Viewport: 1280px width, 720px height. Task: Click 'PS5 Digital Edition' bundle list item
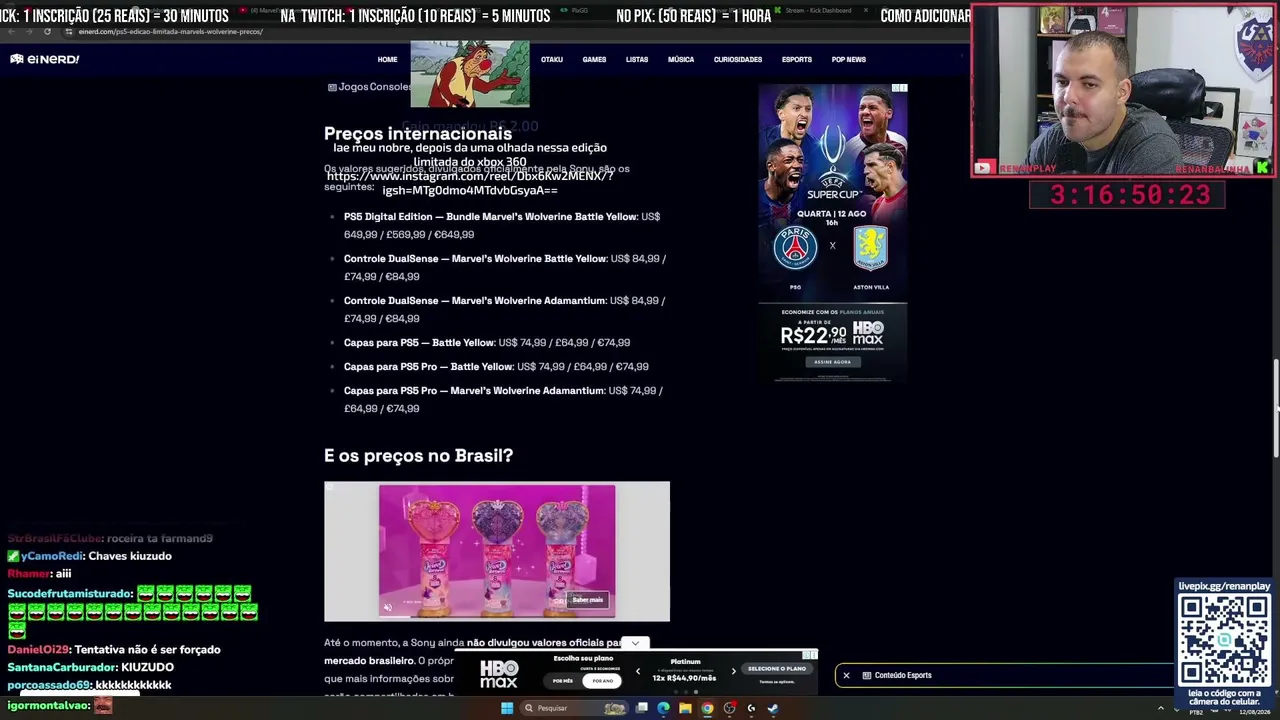point(502,225)
